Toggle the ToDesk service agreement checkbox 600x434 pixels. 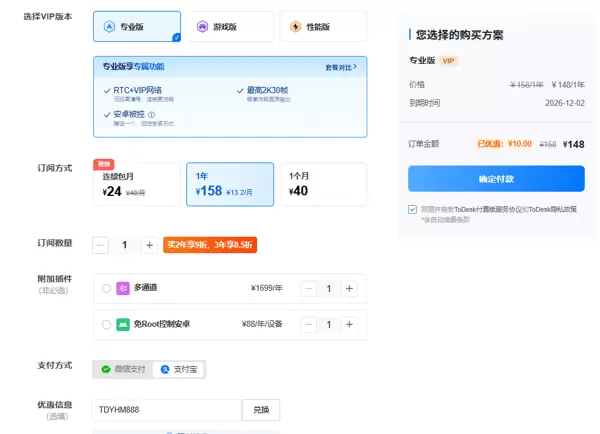(x=412, y=209)
